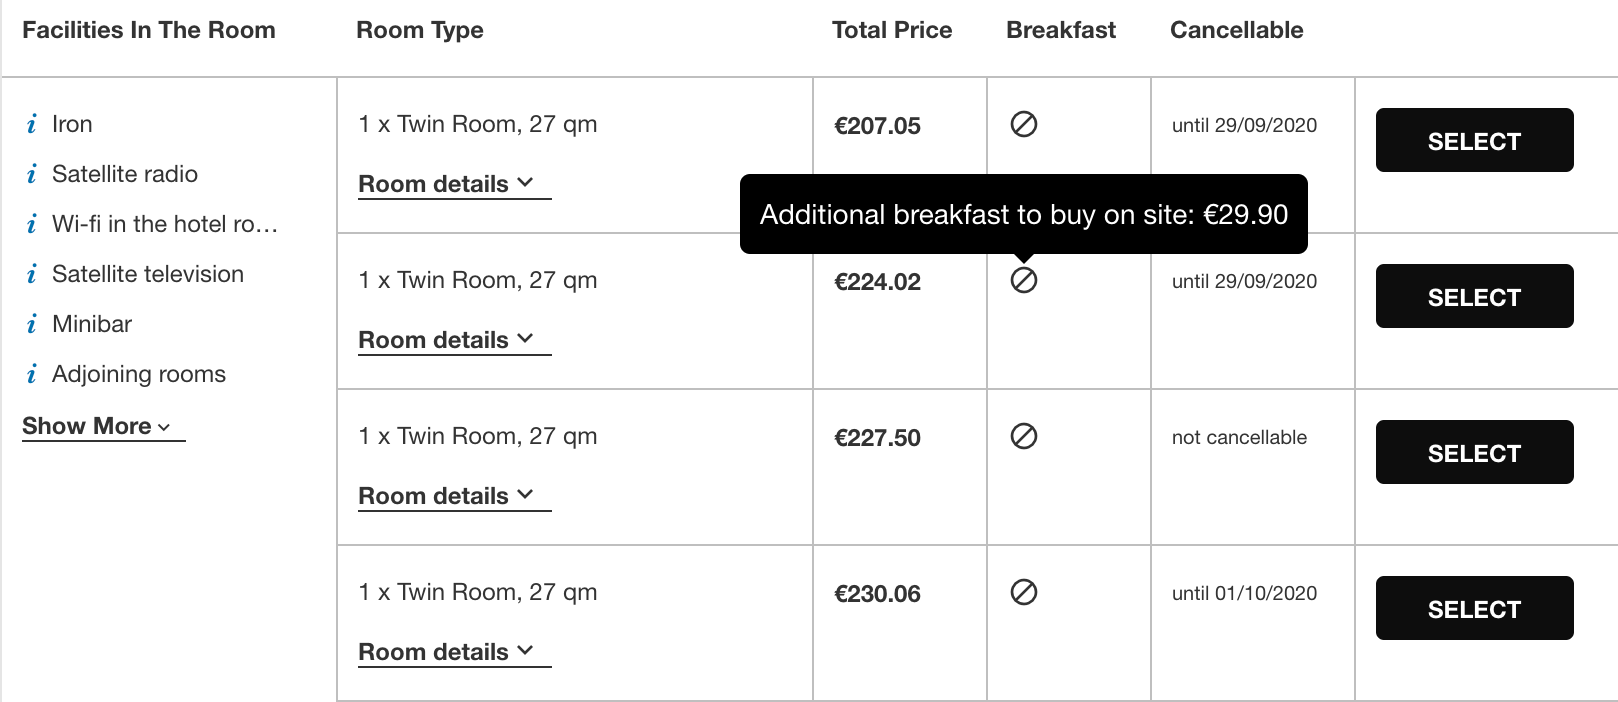Click the no-breakfast icon for the €230.06 room
The height and width of the screenshot is (702, 1618).
pos(1024,592)
